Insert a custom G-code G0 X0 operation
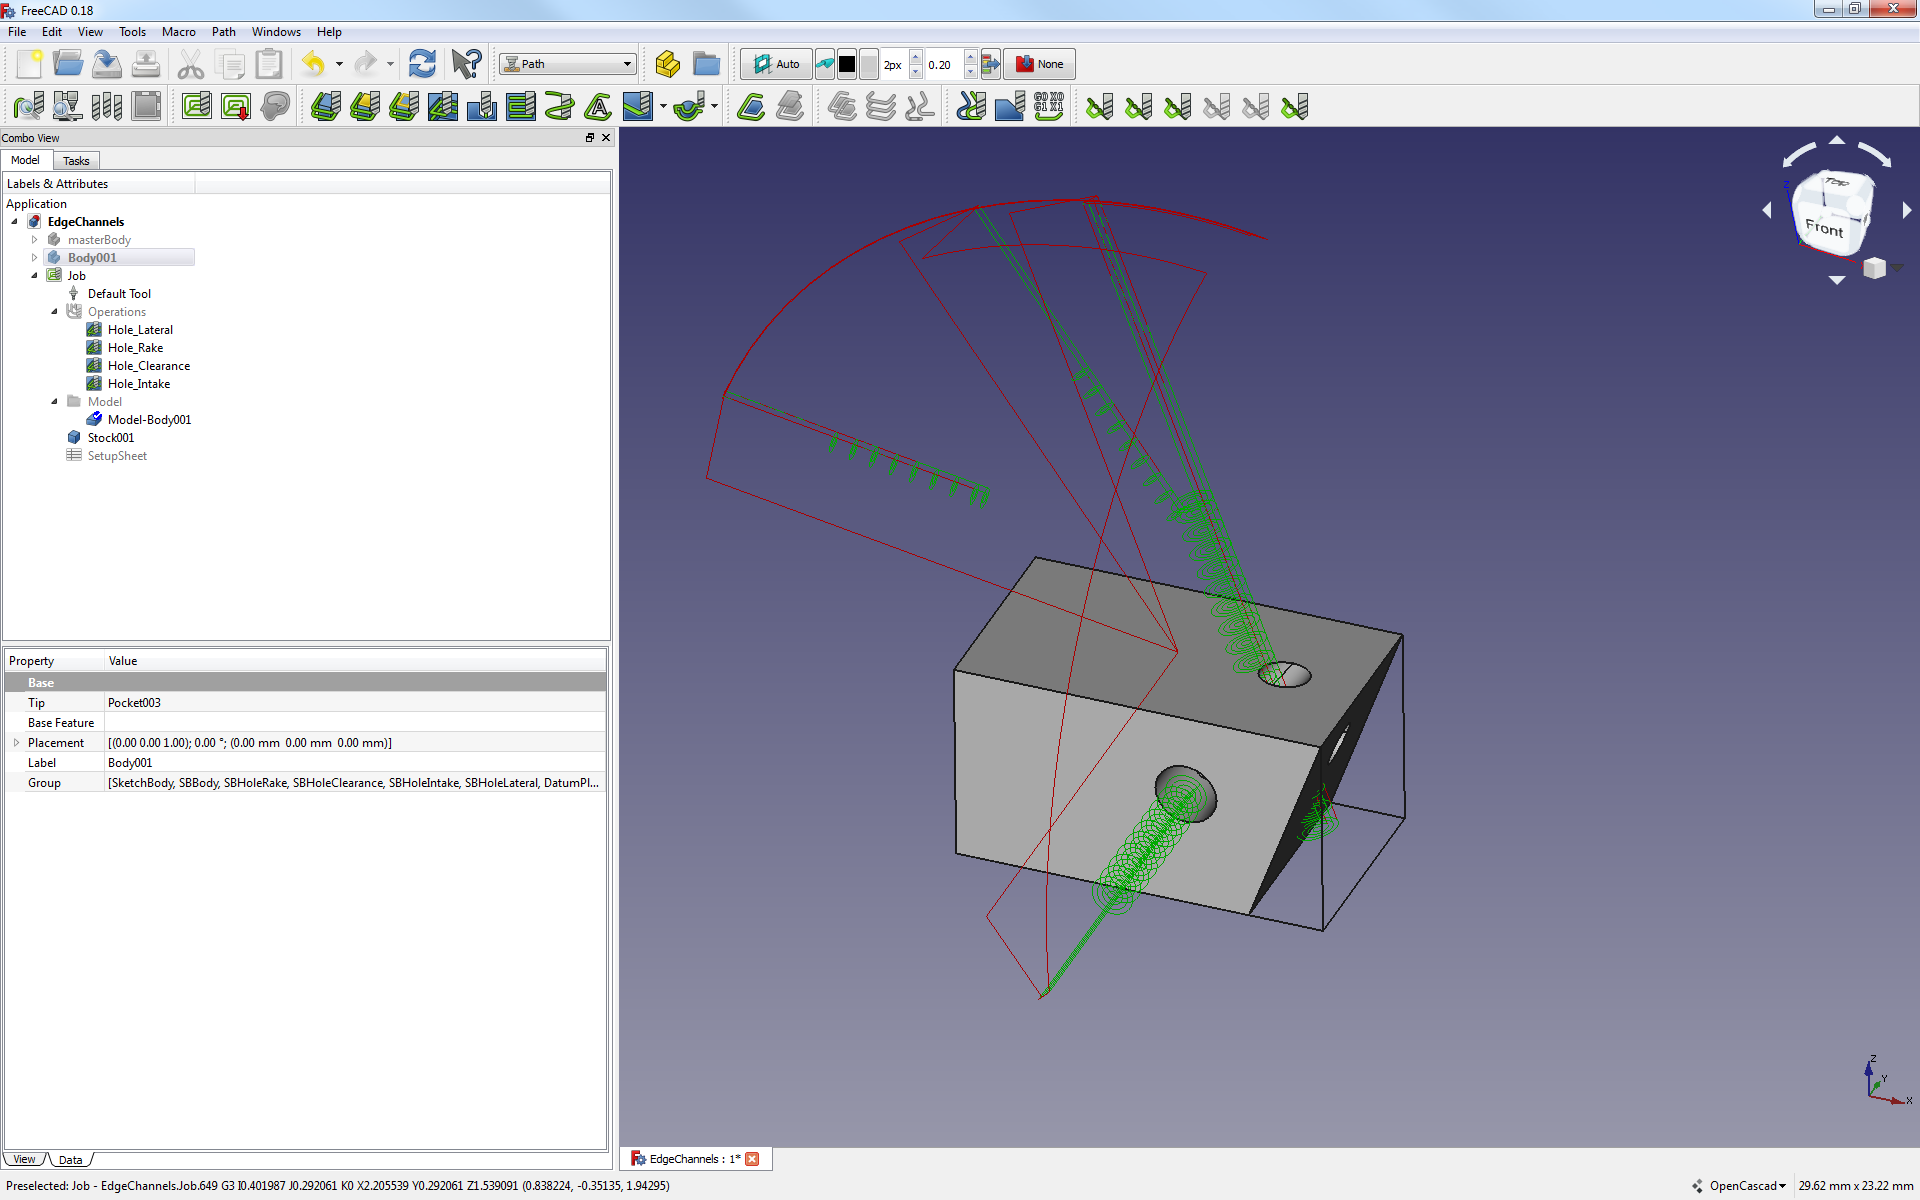1920x1200 pixels. (x=1049, y=106)
